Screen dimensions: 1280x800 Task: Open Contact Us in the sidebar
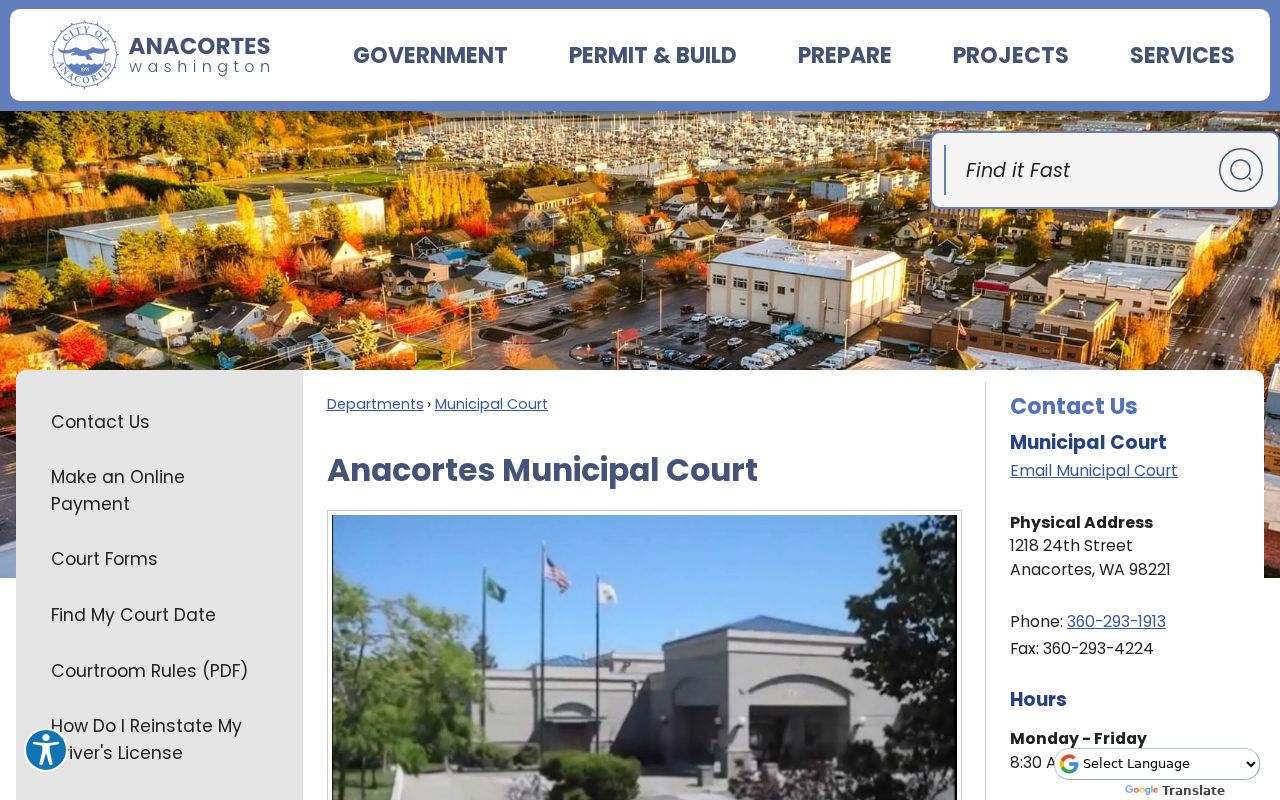tap(100, 422)
